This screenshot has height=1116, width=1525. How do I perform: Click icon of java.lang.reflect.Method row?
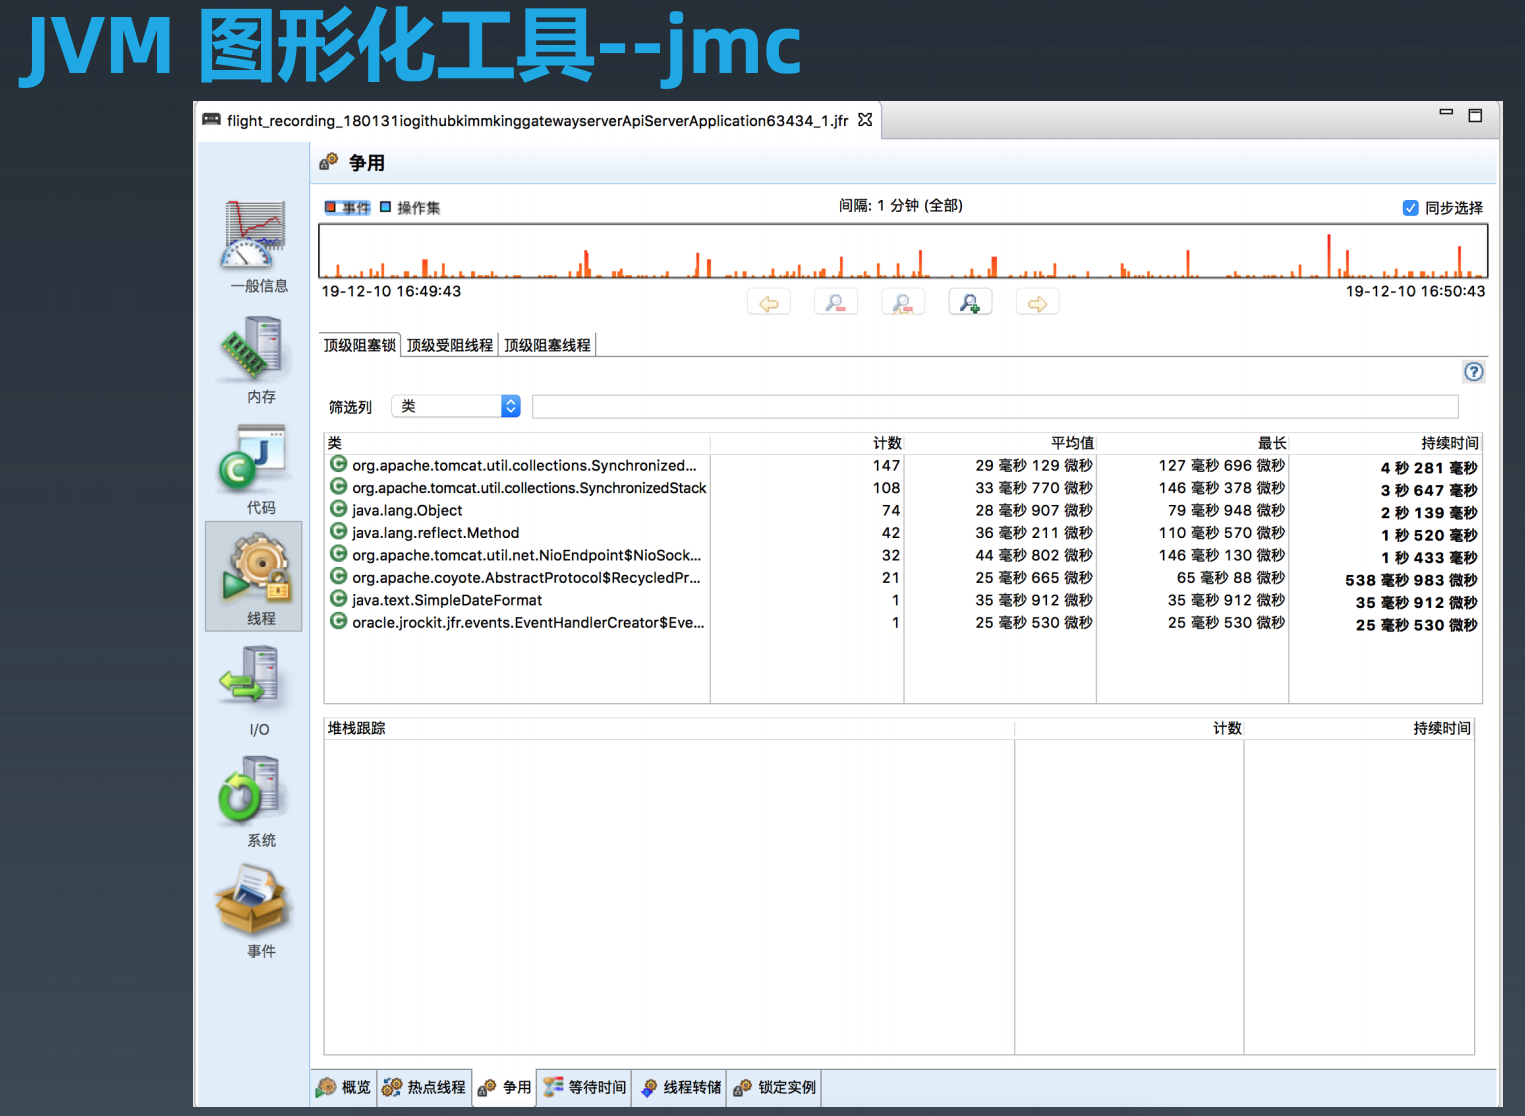click(339, 532)
